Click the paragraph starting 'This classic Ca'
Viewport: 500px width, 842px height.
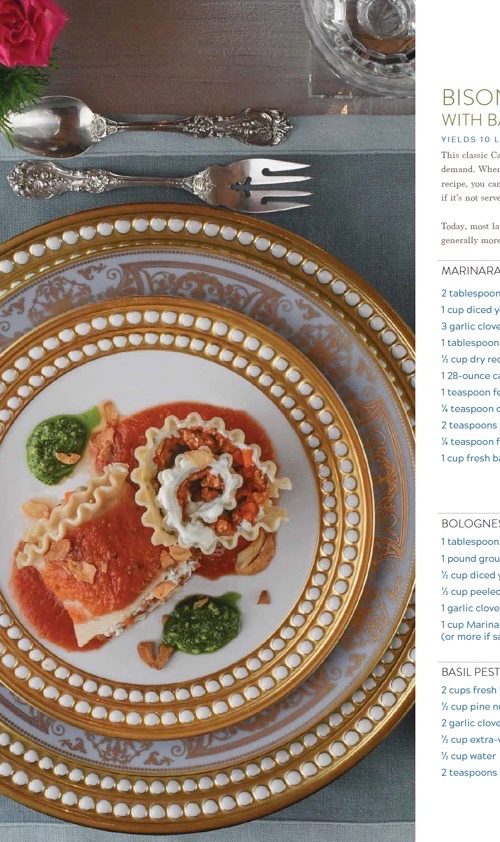coord(470,176)
